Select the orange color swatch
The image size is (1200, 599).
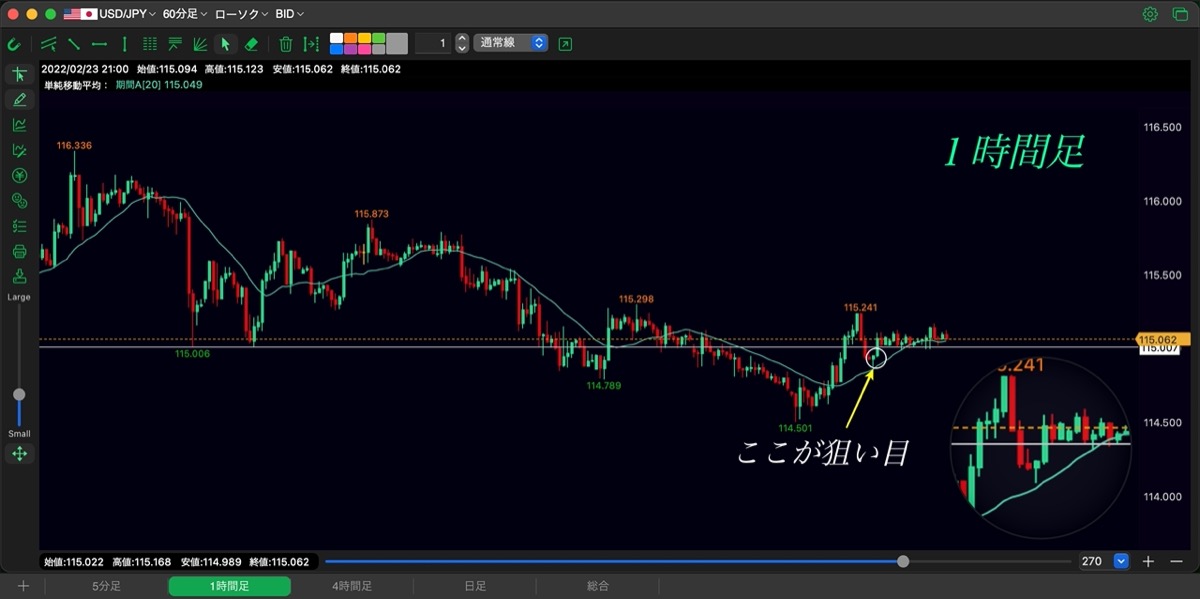tap(350, 38)
